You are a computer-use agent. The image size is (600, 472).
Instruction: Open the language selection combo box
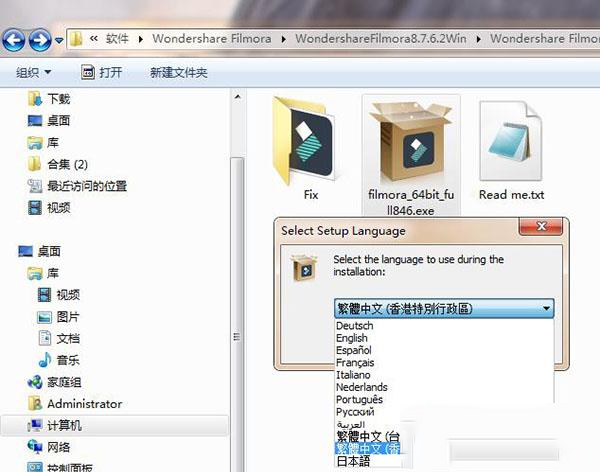tap(443, 309)
